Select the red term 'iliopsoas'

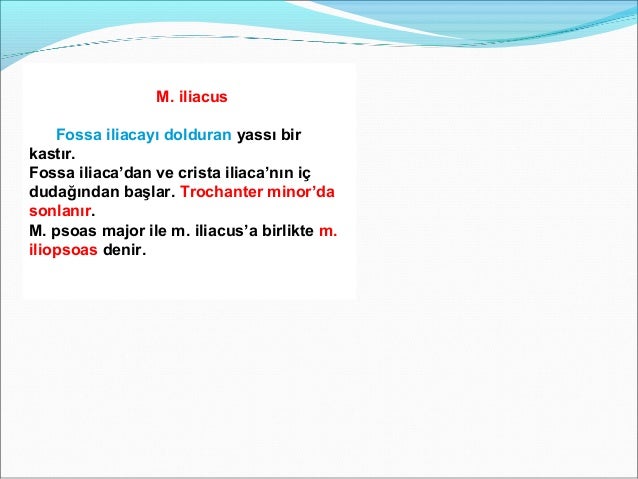pos(63,249)
